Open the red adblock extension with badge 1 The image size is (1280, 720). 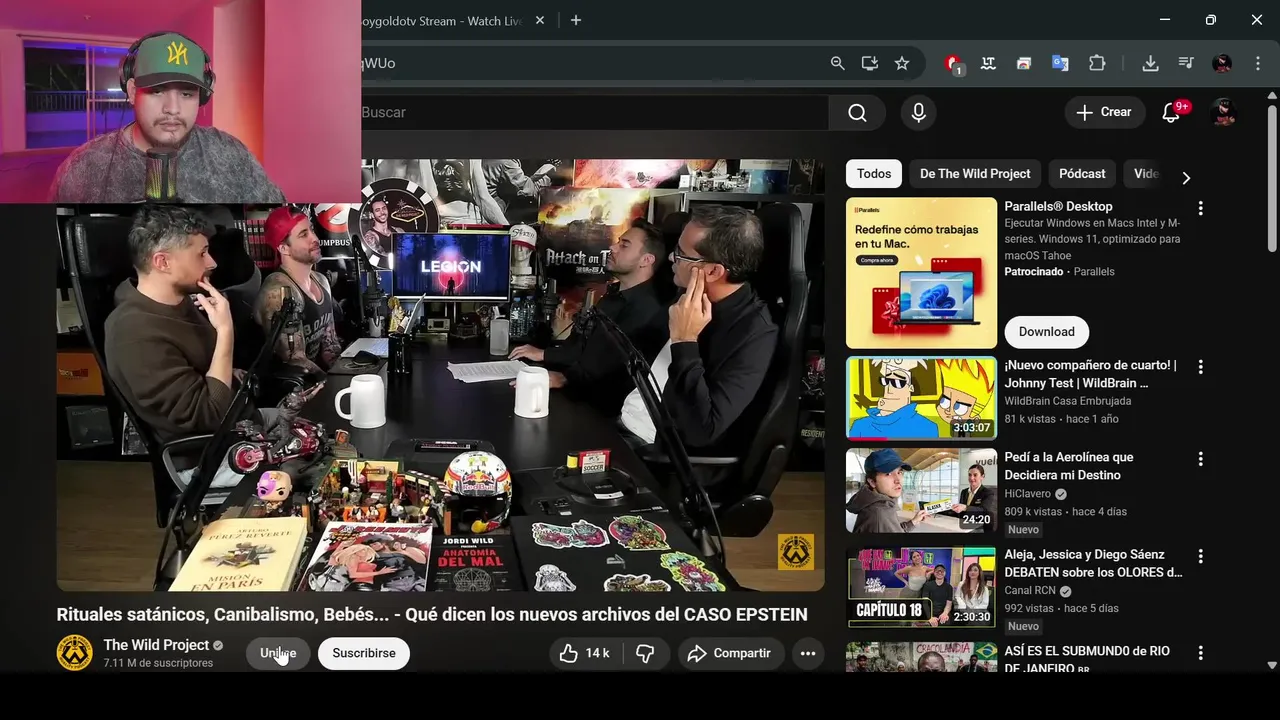tap(953, 64)
